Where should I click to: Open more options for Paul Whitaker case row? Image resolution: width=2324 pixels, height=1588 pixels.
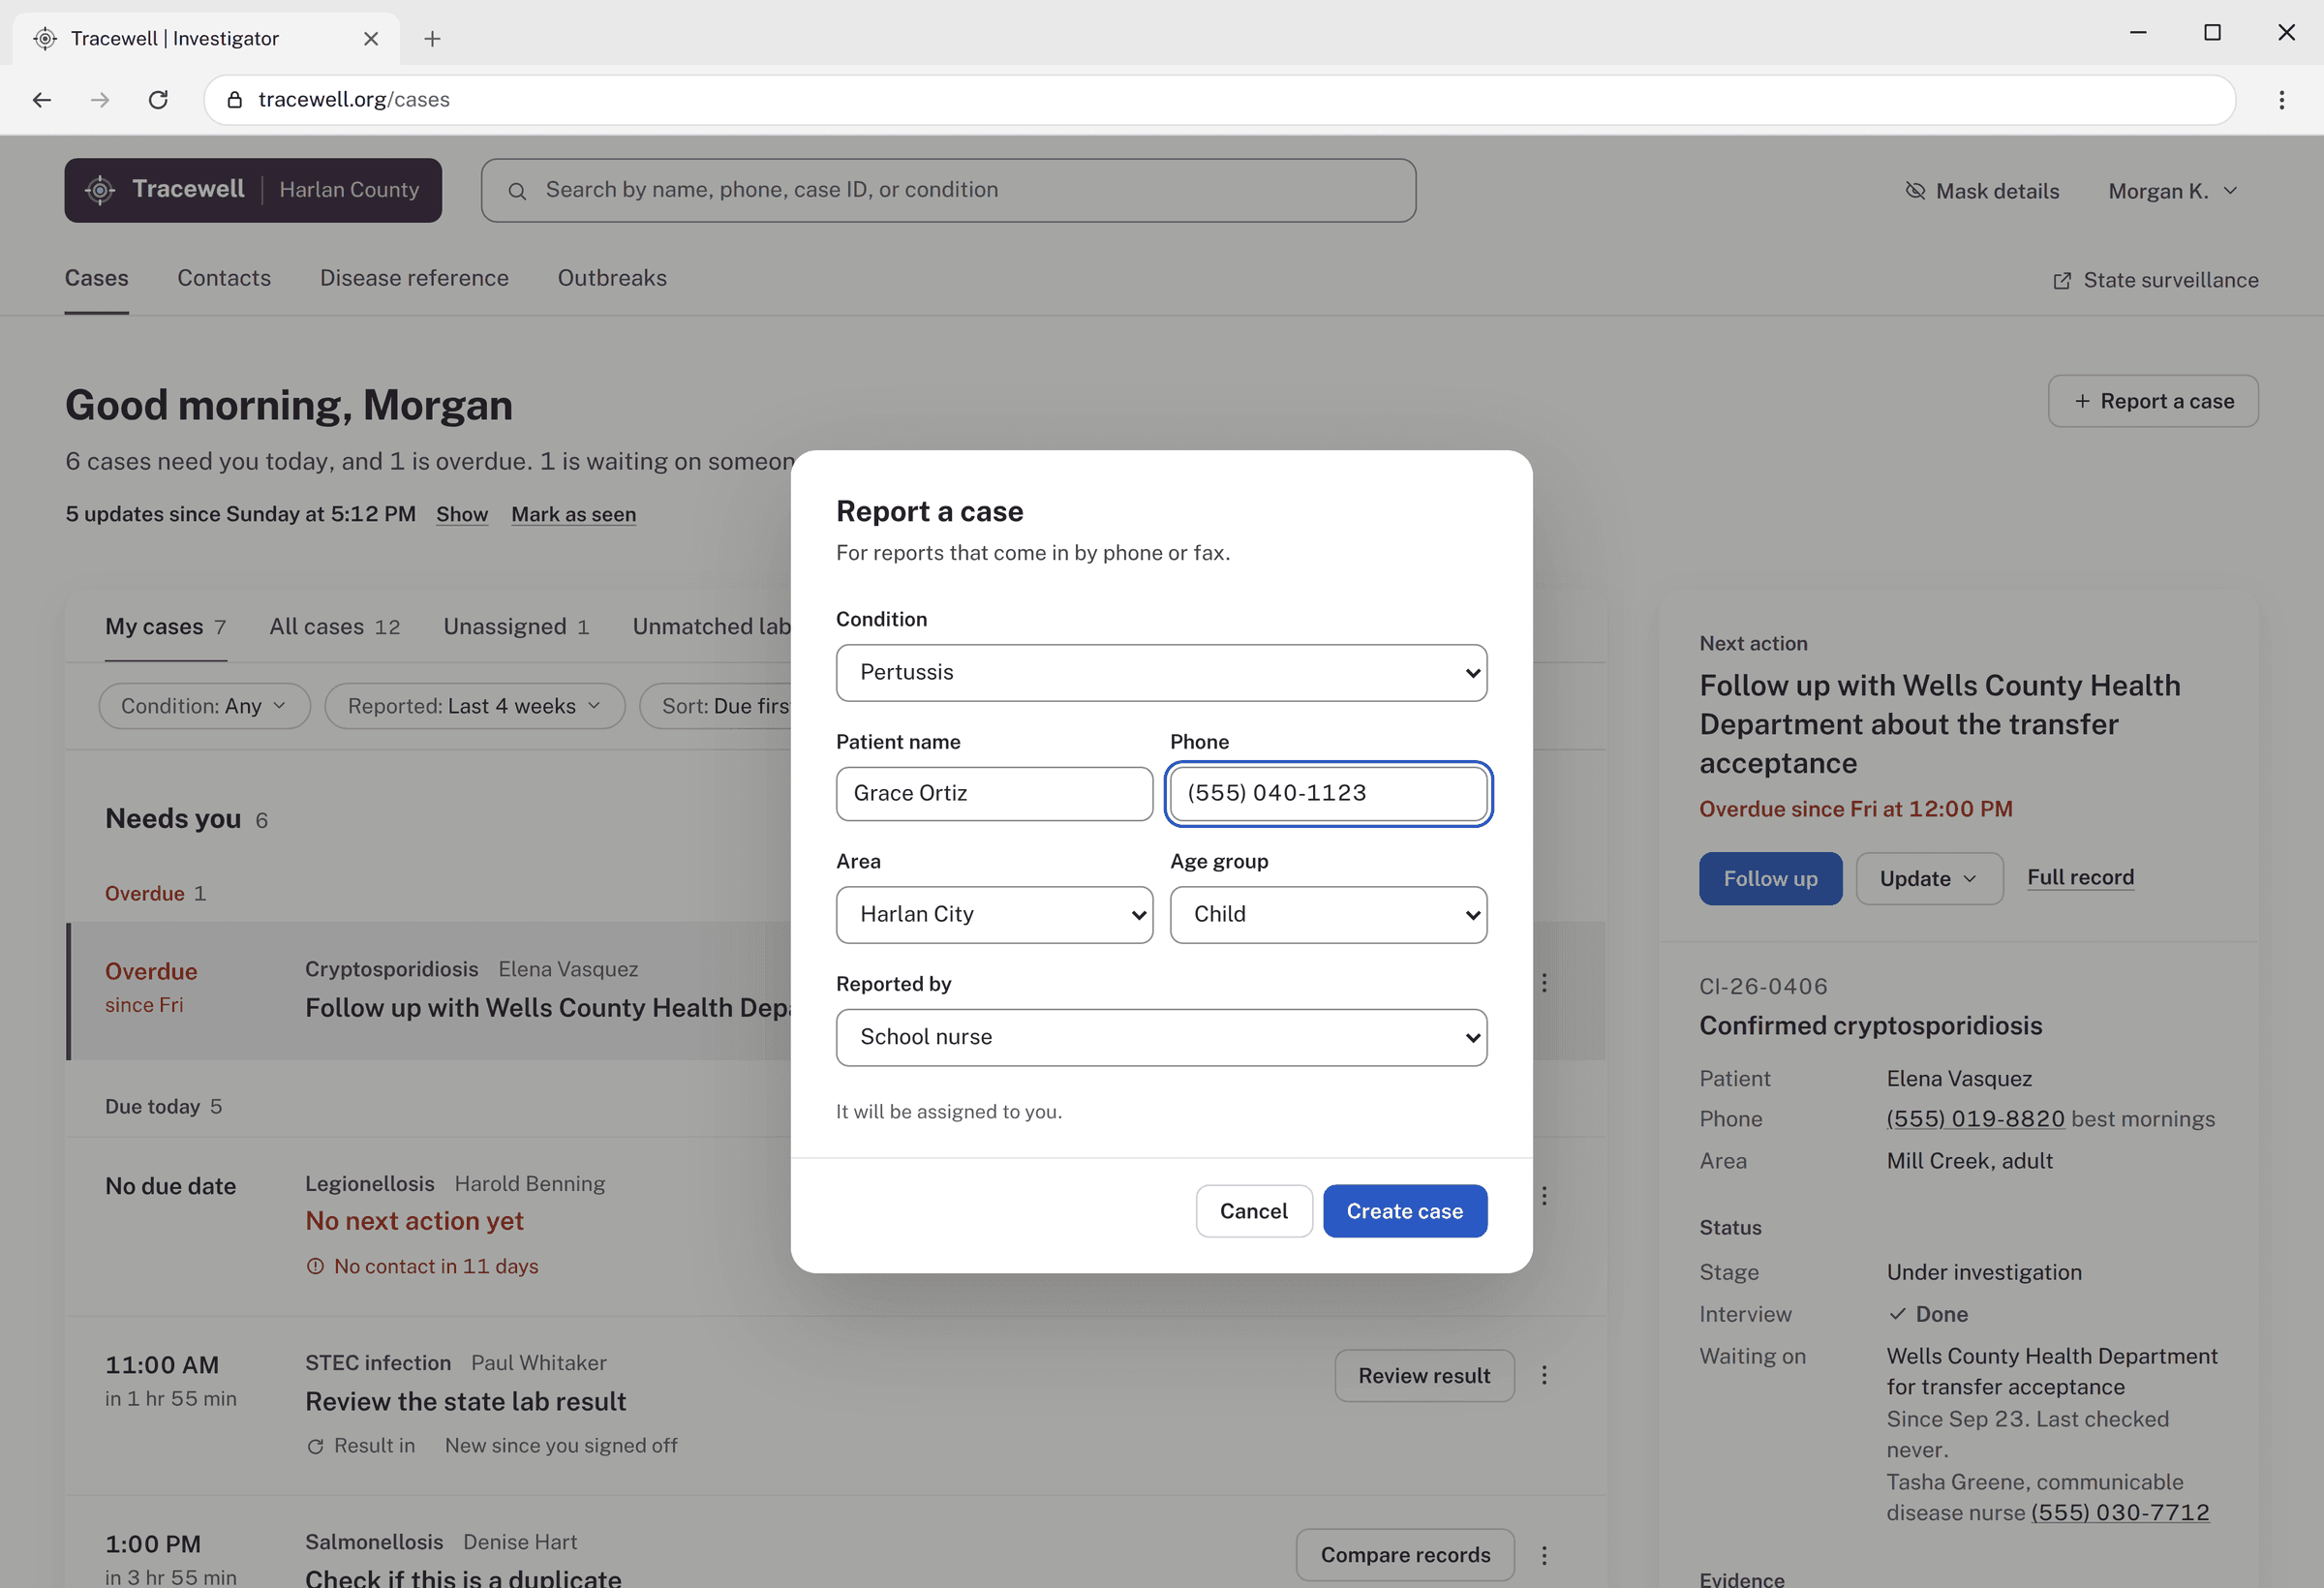tap(1544, 1375)
